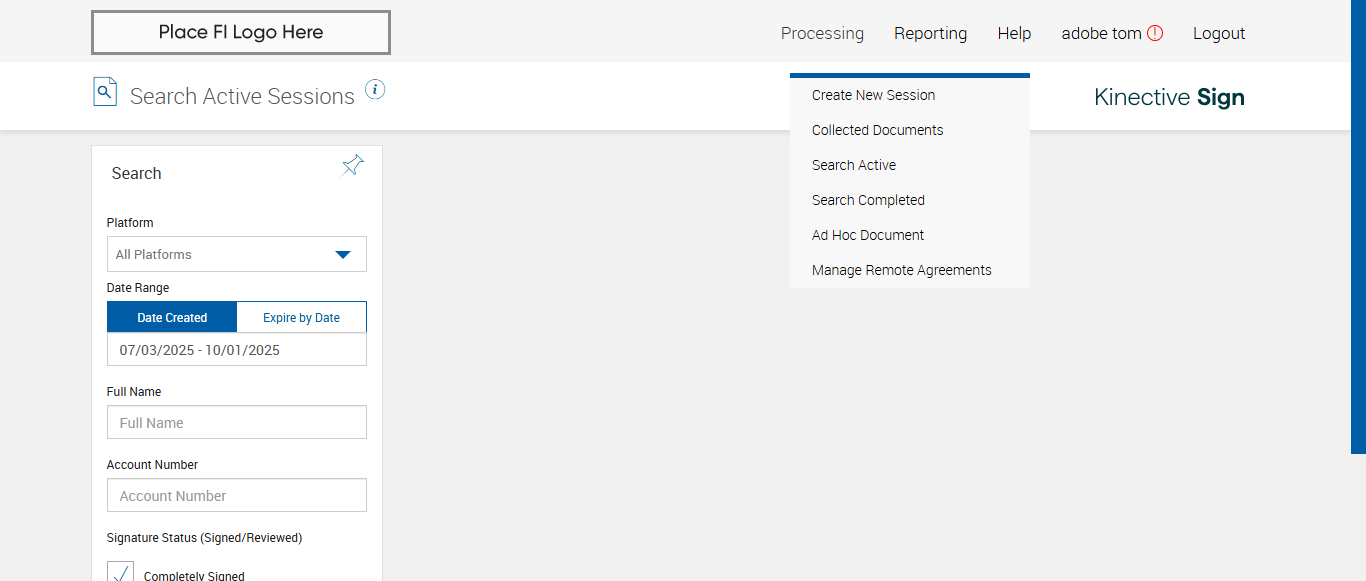Image resolution: width=1366 pixels, height=581 pixels.
Task: Click the red alert icon beside adobe tom
Action: pos(1155,33)
